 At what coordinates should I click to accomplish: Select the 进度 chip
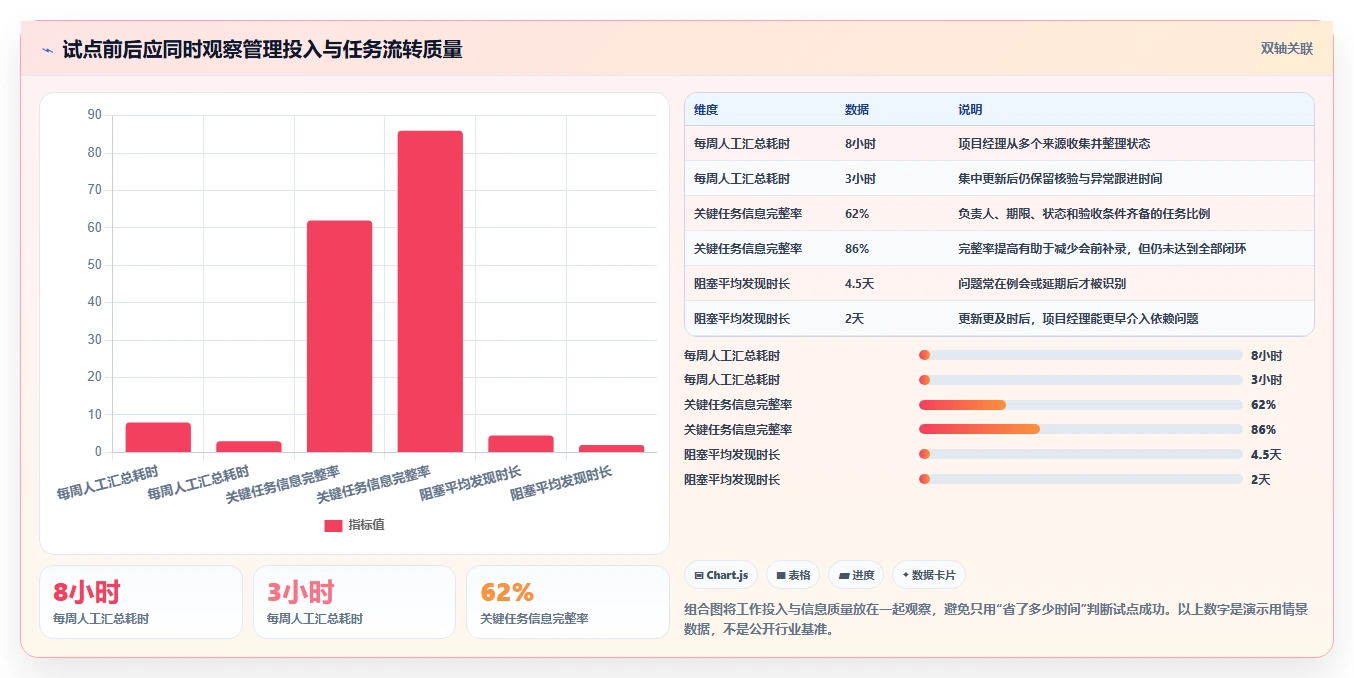[856, 575]
